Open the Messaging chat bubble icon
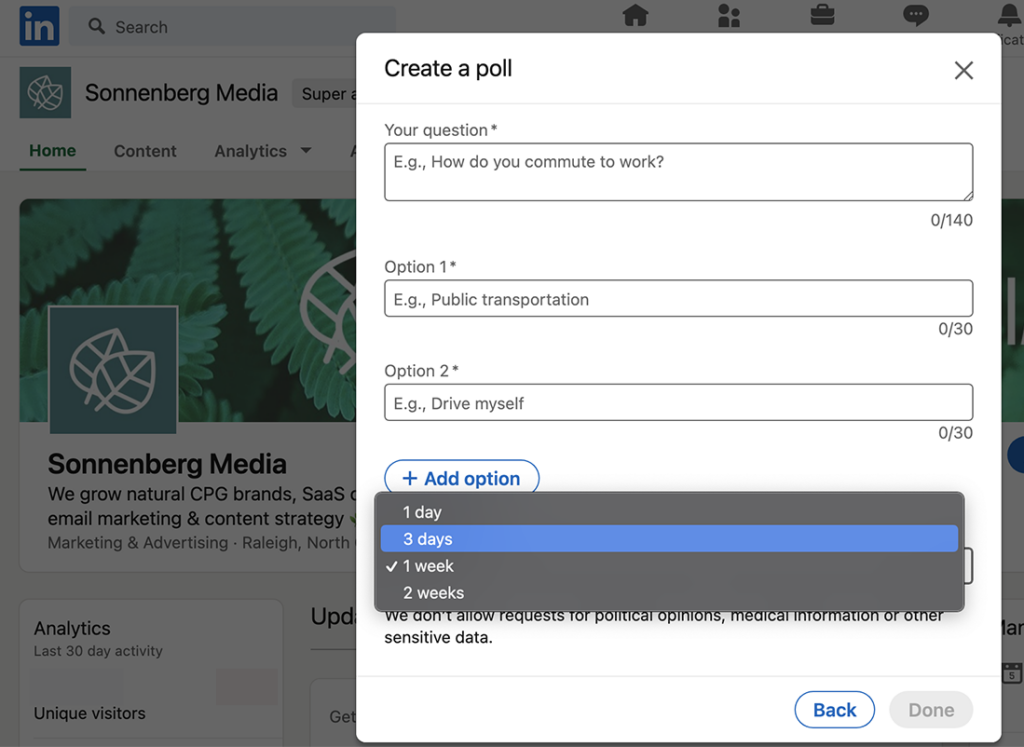The height and width of the screenshot is (747, 1024). (916, 15)
